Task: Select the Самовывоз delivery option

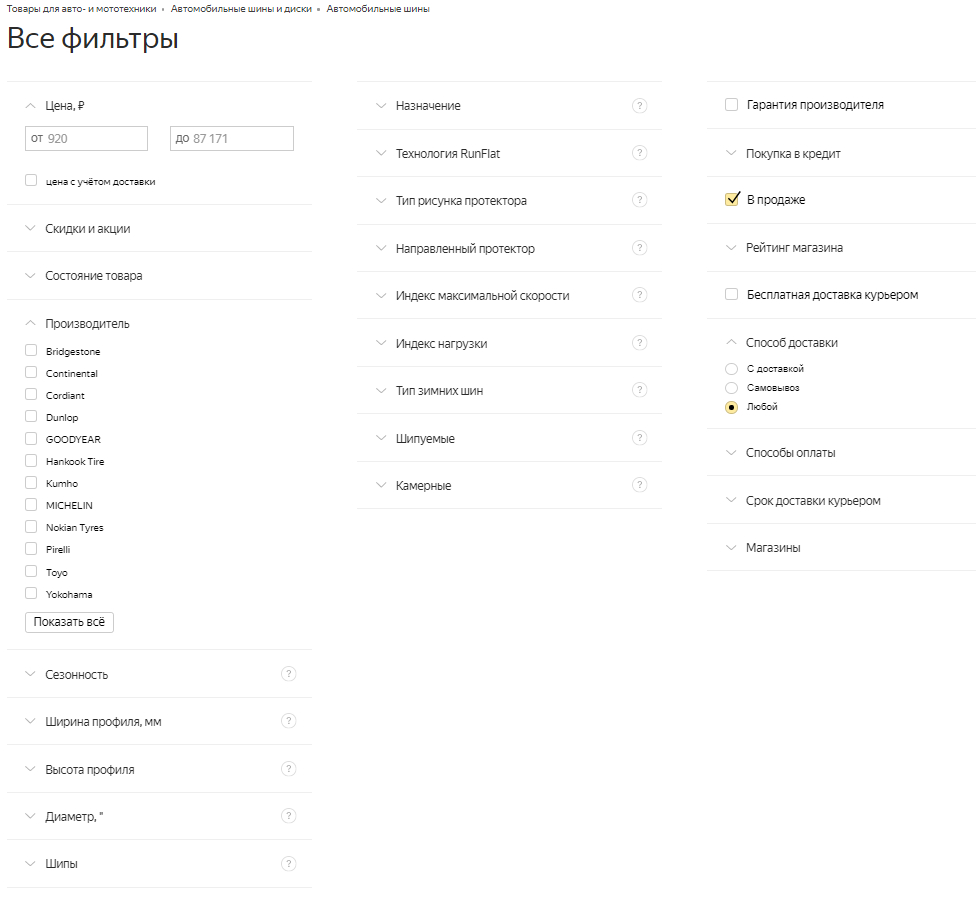Action: coord(731,388)
